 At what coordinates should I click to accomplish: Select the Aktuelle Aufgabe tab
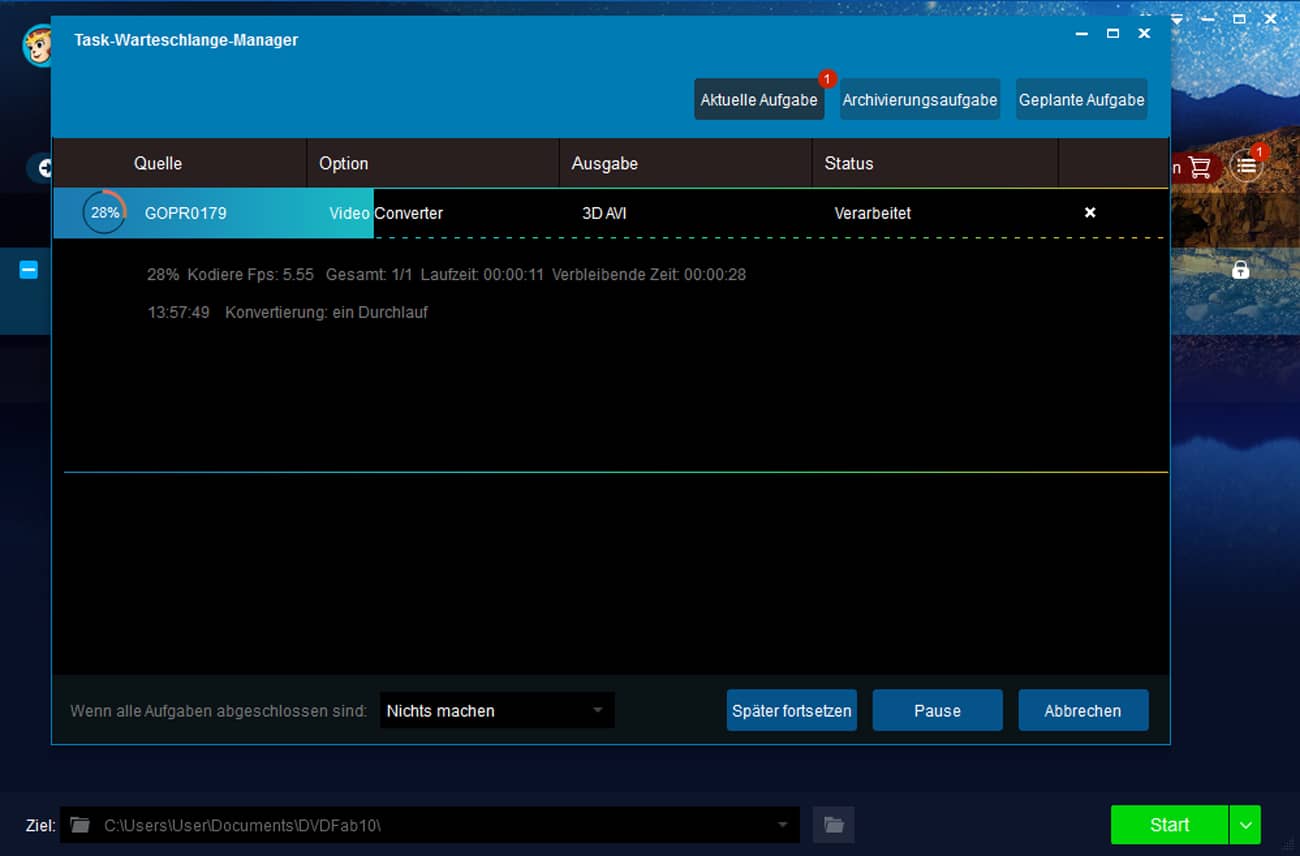pos(758,100)
